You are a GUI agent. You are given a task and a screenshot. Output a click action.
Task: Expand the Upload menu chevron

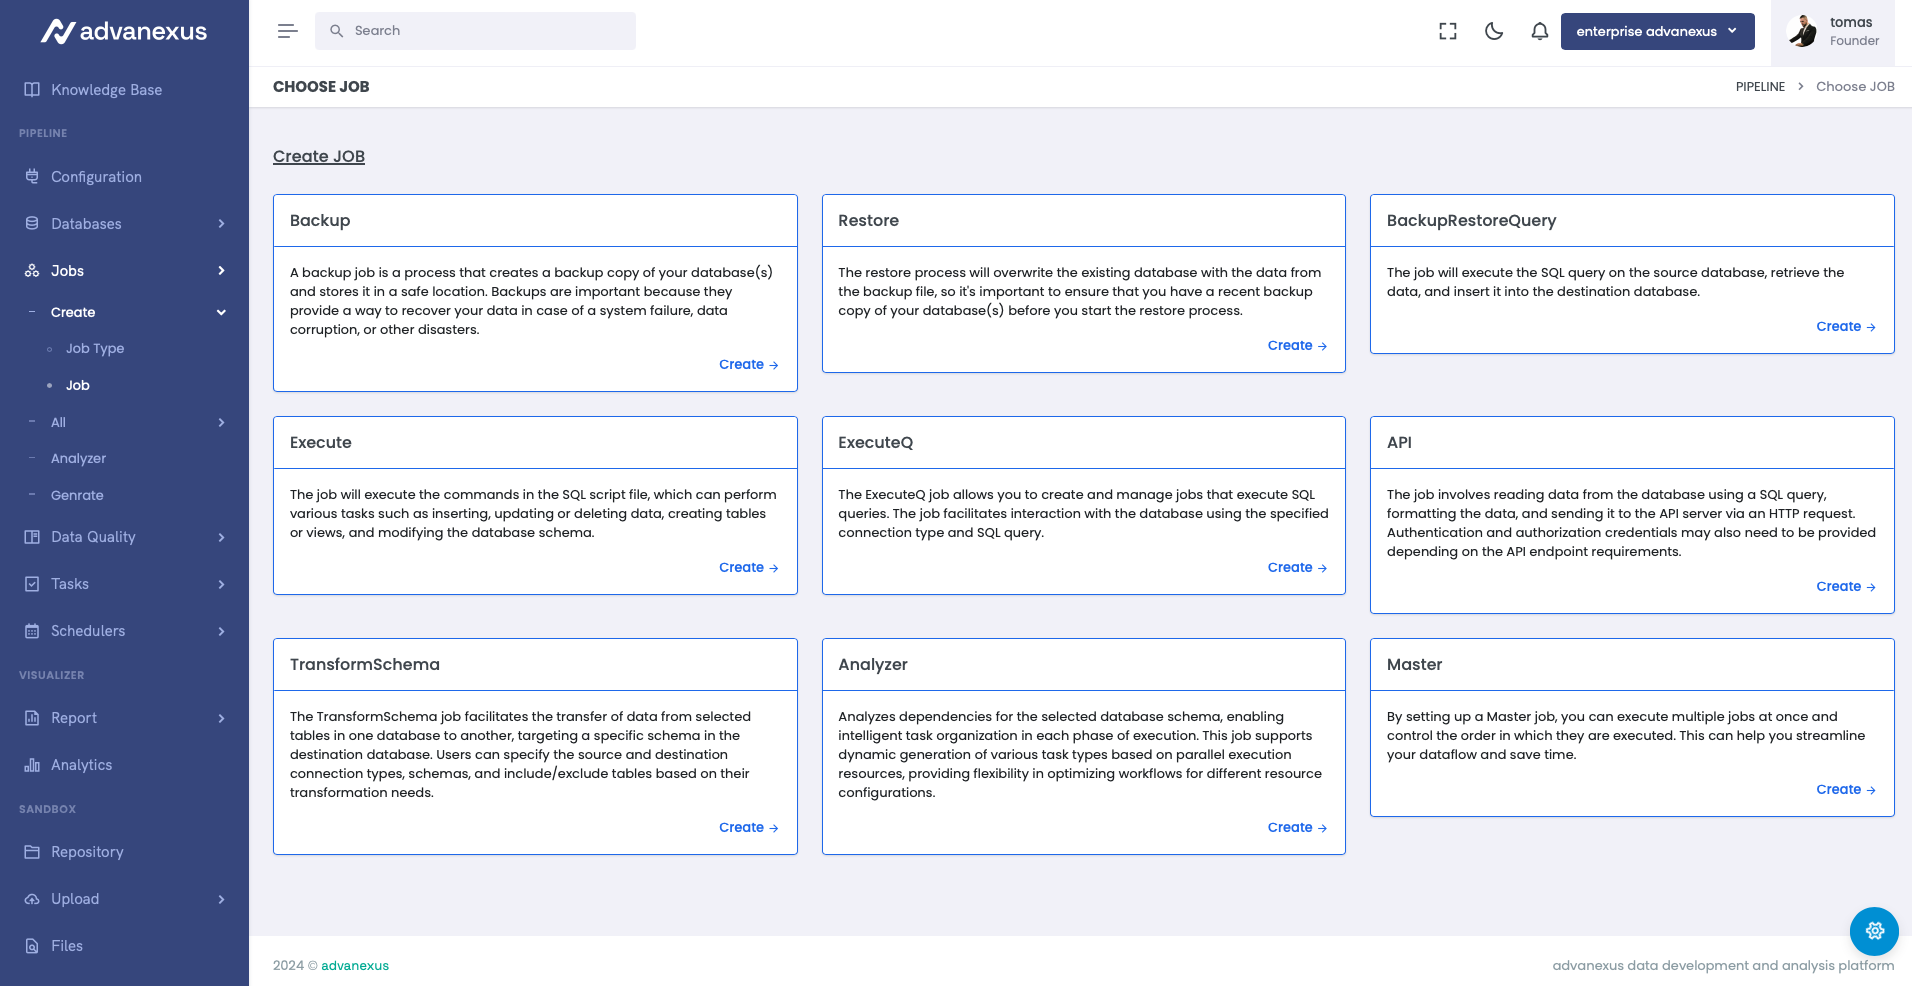[x=221, y=899]
